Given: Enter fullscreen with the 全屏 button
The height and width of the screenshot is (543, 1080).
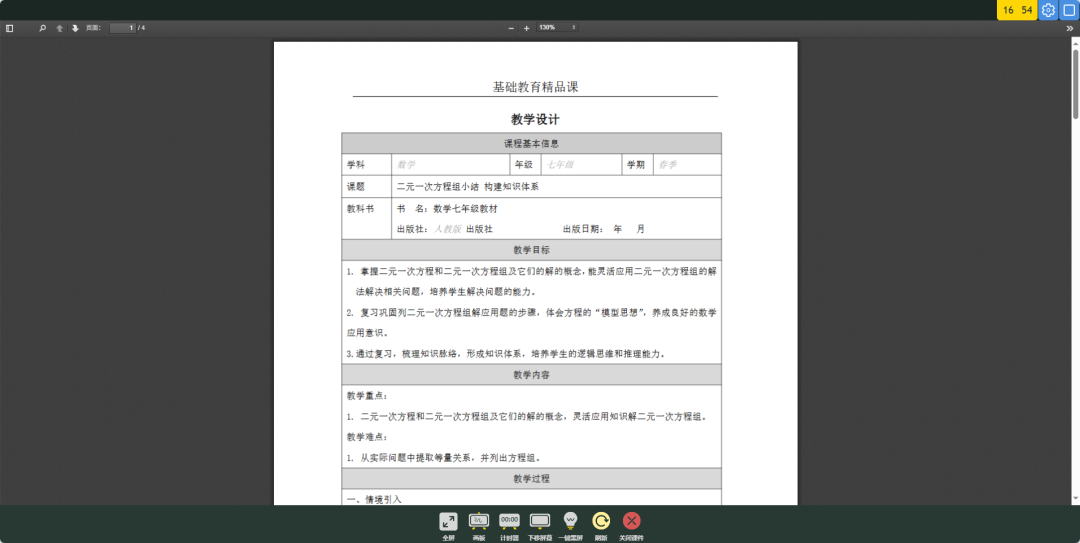Looking at the screenshot, I should coord(448,526).
